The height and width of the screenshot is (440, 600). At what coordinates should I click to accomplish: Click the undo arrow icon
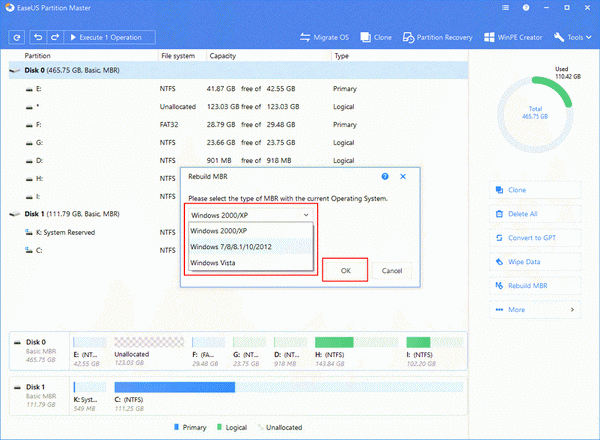tap(38, 37)
